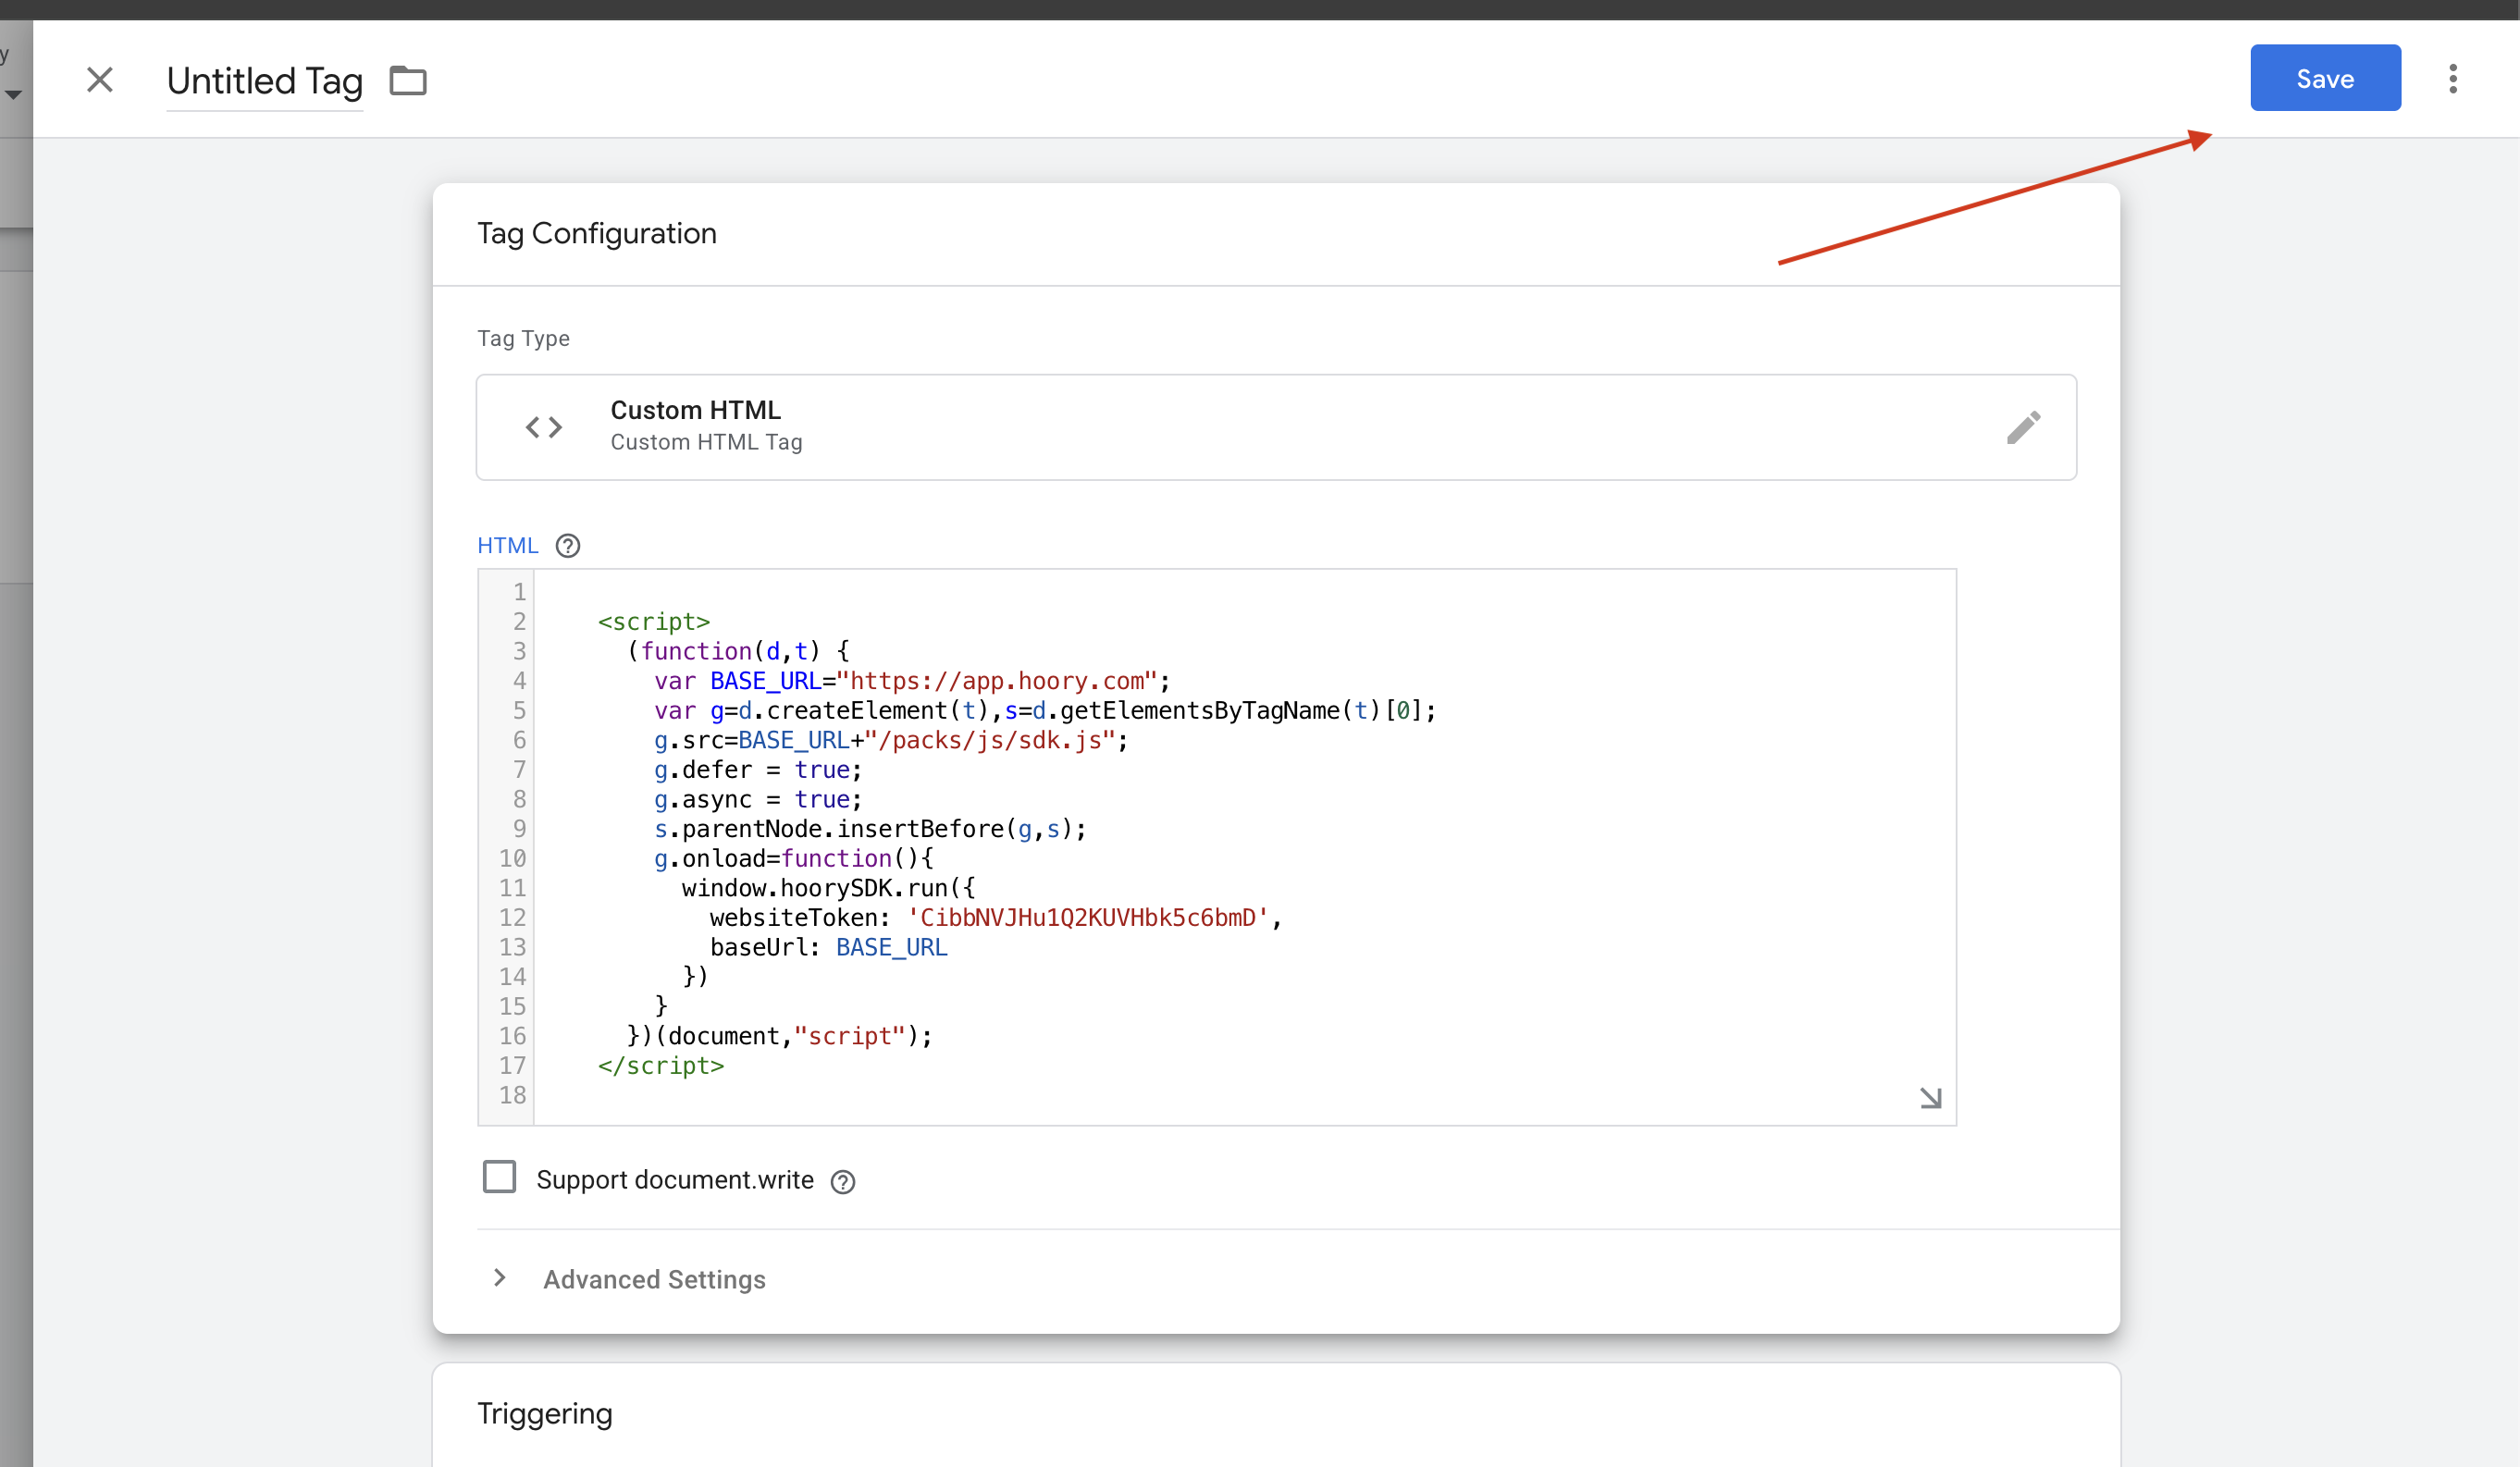Expand the Advanced Settings chevron

point(500,1278)
